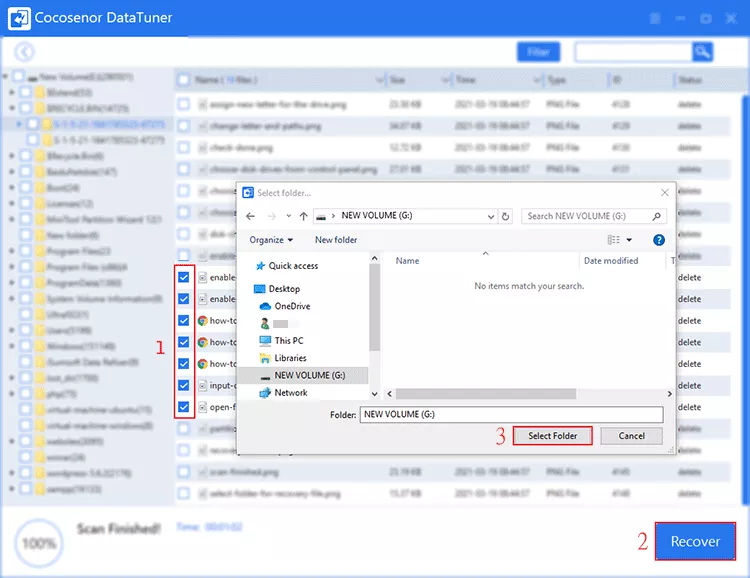Uncheck the open-f file checkbox
The image size is (750, 578).
pos(184,407)
